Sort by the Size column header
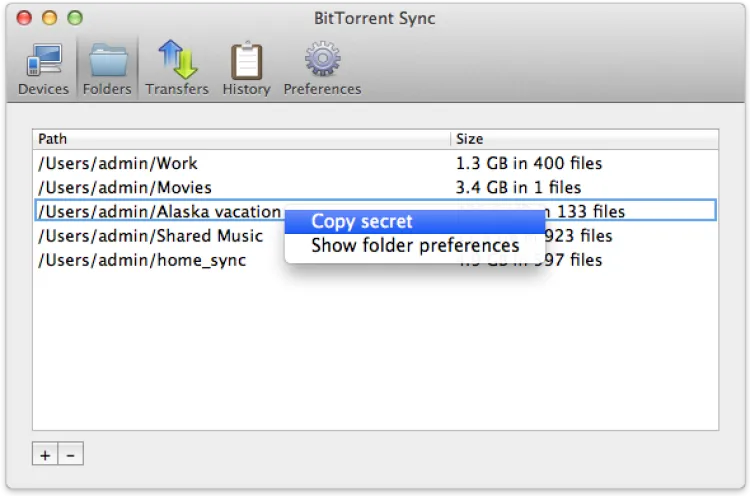The width and height of the screenshot is (750, 496). coord(585,139)
